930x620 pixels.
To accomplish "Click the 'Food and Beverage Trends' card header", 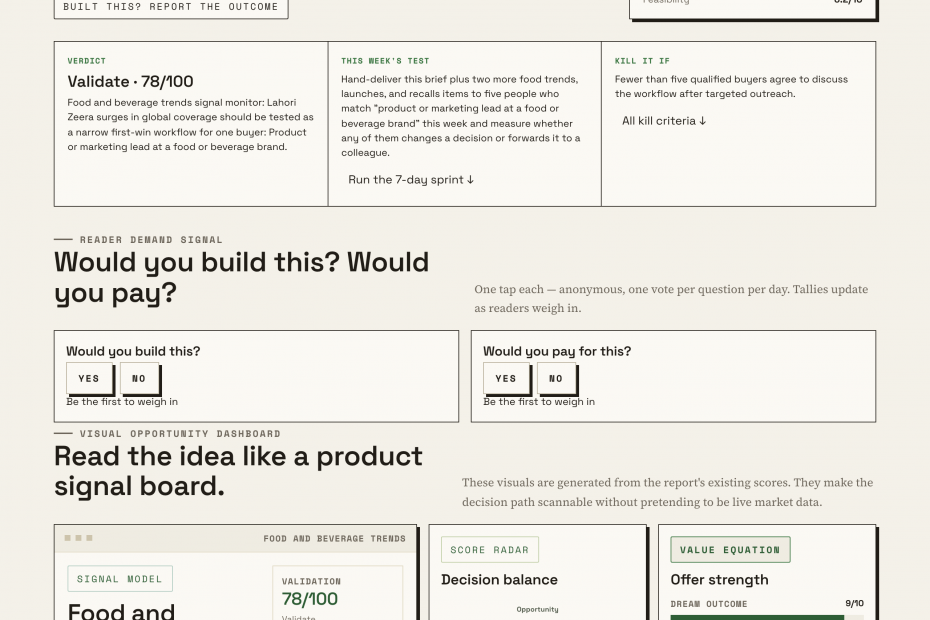I will (235, 539).
